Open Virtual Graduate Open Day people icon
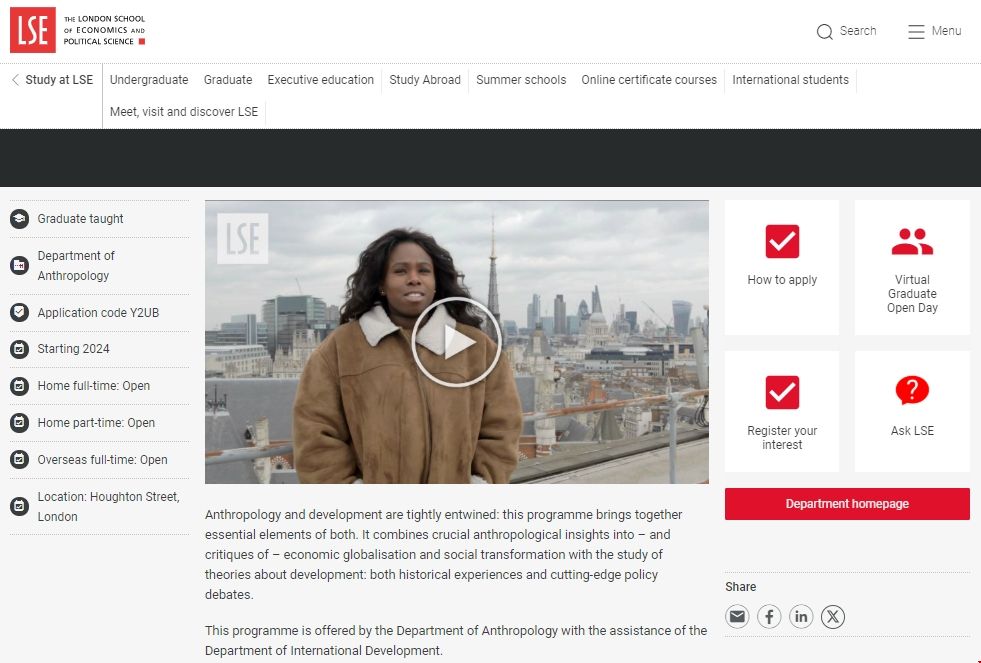The width and height of the screenshot is (981, 663). pyautogui.click(x=912, y=241)
